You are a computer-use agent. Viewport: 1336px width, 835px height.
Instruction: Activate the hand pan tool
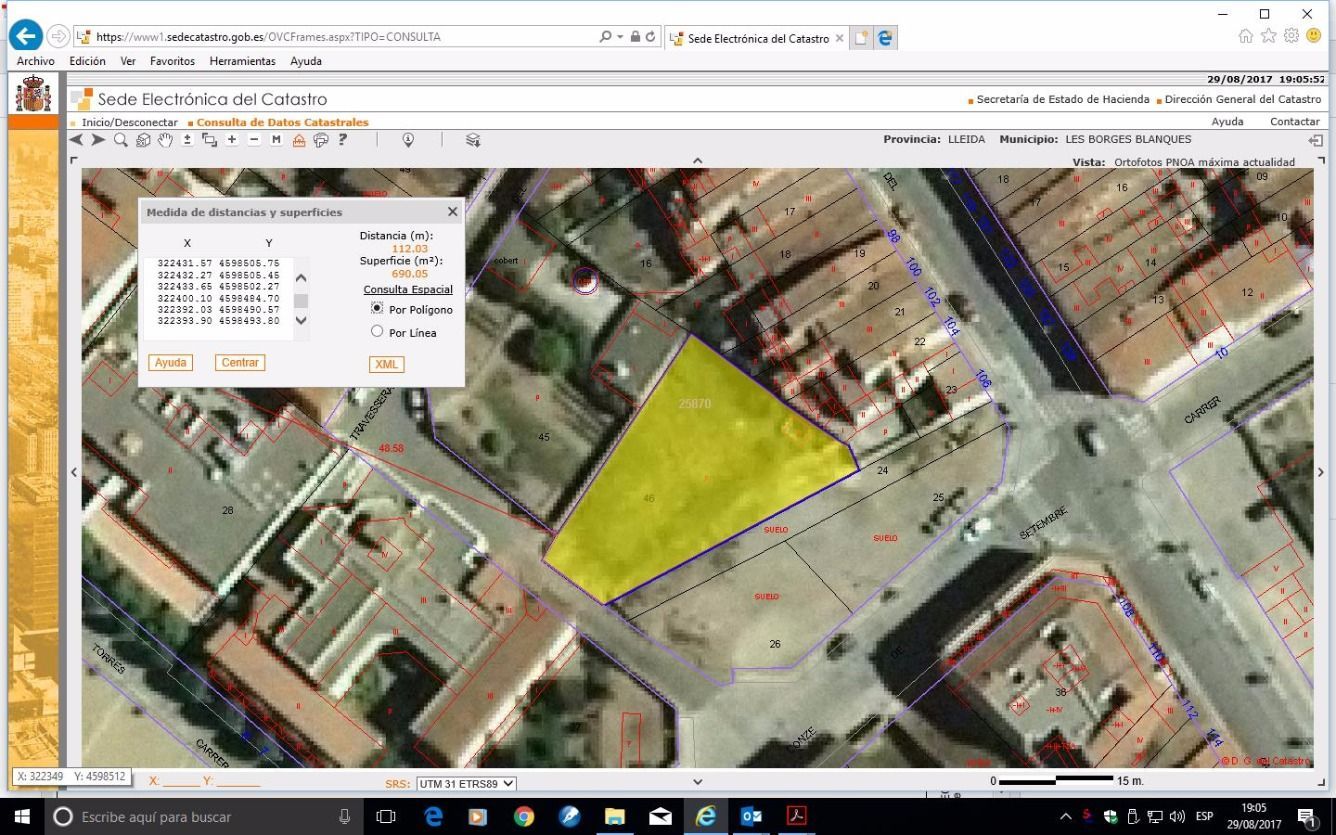165,140
